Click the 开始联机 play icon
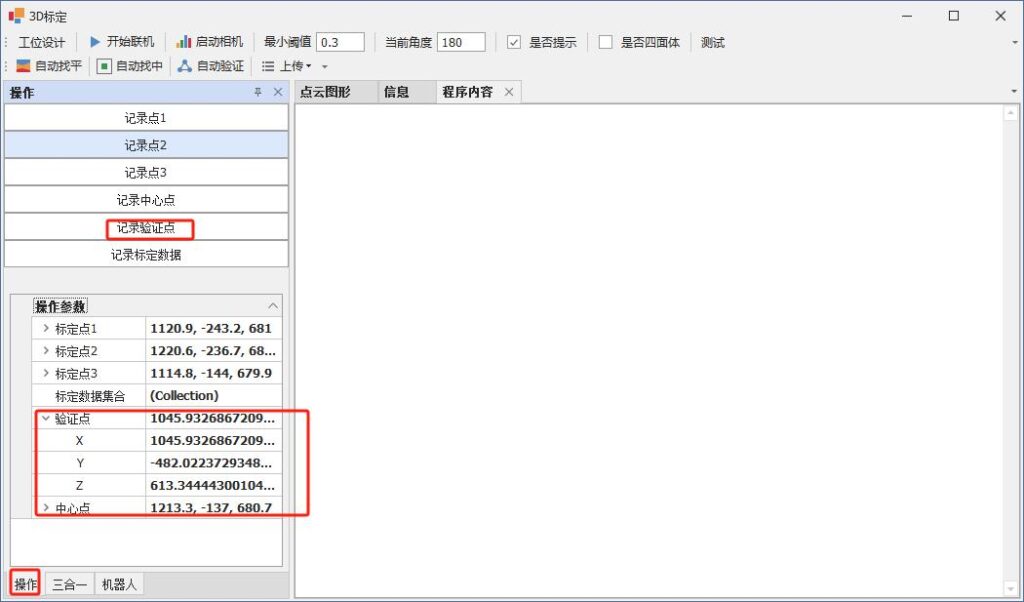The image size is (1024, 602). 95,42
